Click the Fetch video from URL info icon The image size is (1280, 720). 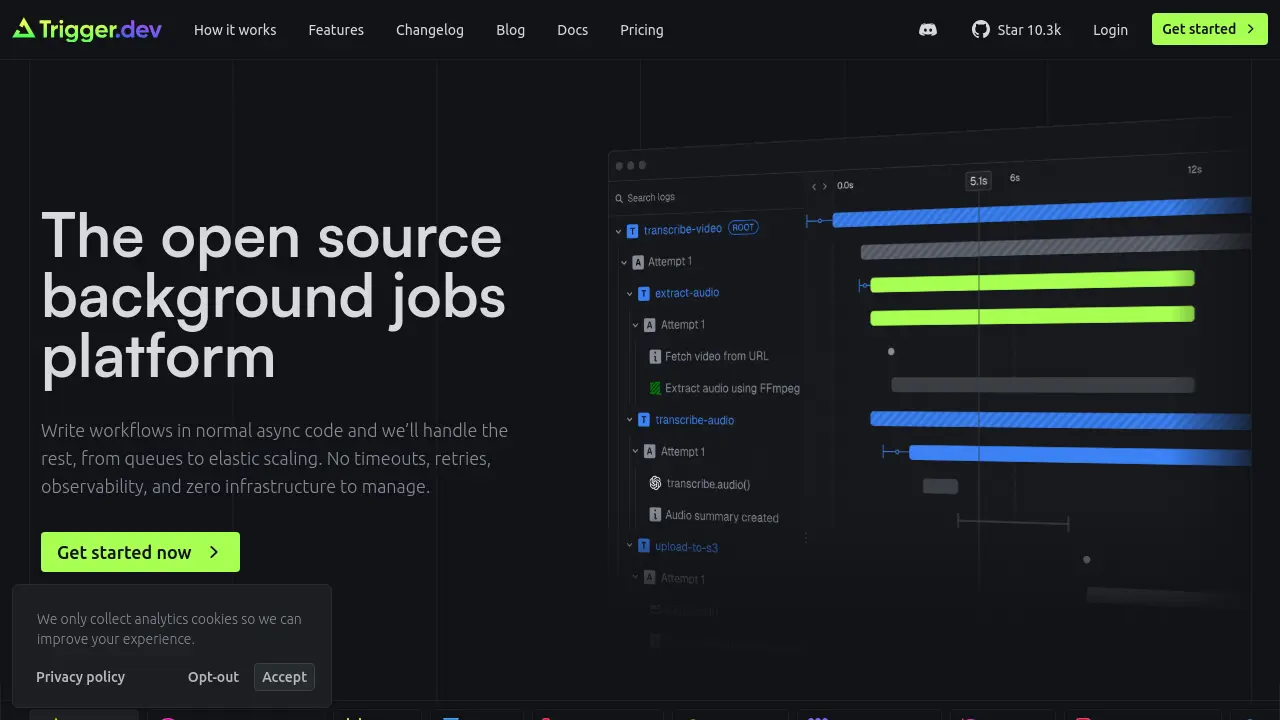(x=656, y=356)
